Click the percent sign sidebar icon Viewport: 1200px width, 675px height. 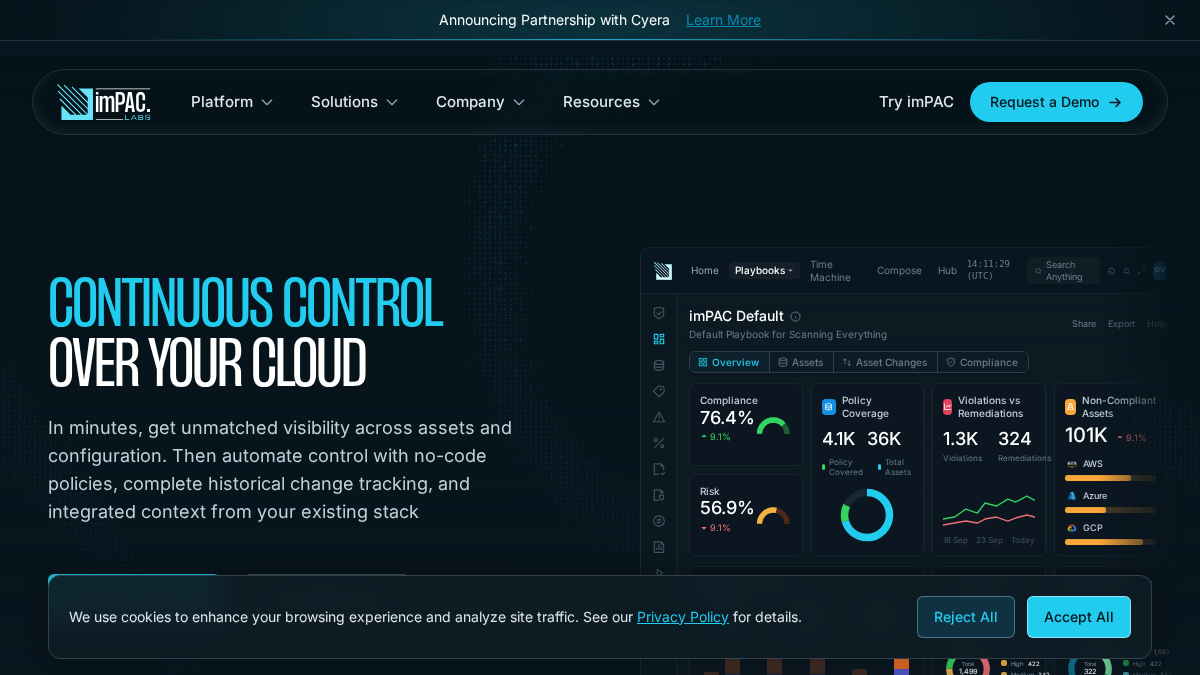pyautogui.click(x=659, y=443)
